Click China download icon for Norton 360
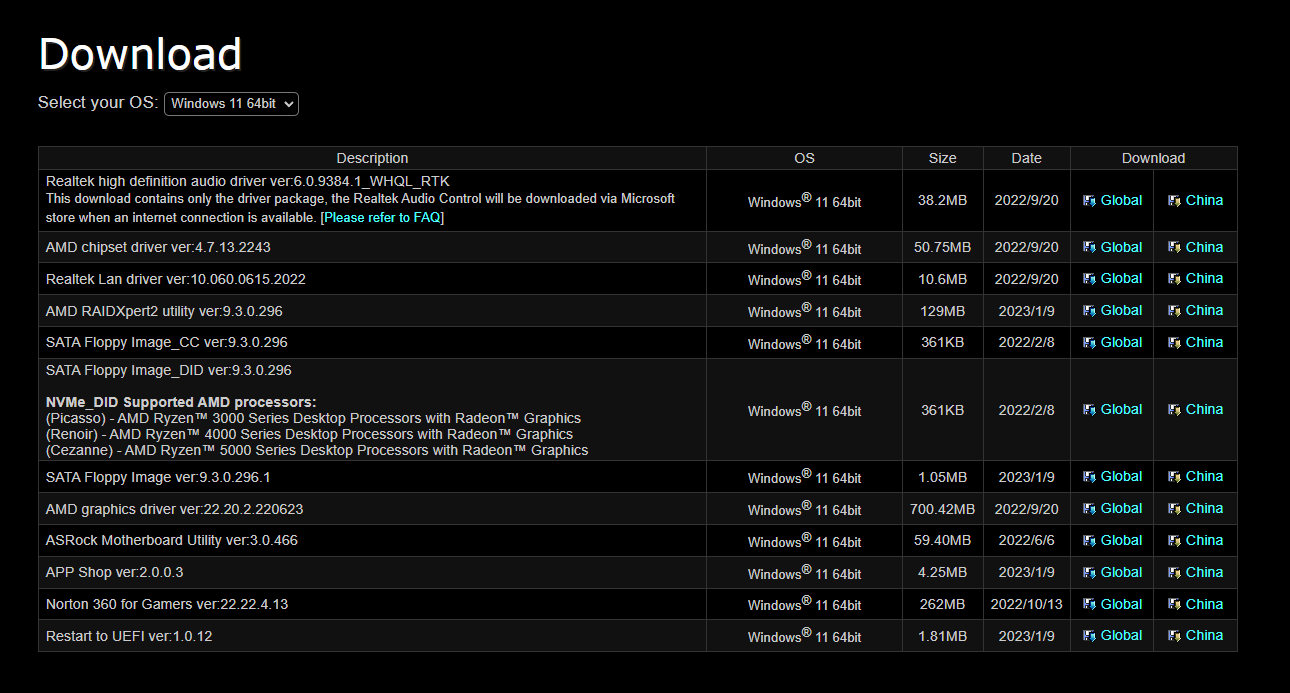This screenshot has width=1290, height=693. pyautogui.click(x=1174, y=604)
